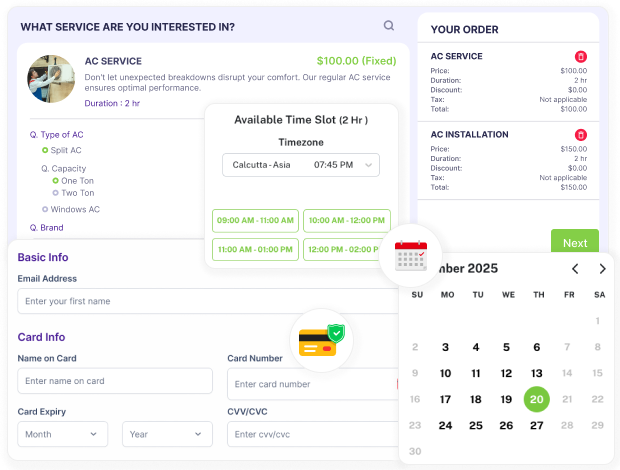Go to the previous calendar month
Image resolution: width=620 pixels, height=470 pixels.
(x=575, y=269)
